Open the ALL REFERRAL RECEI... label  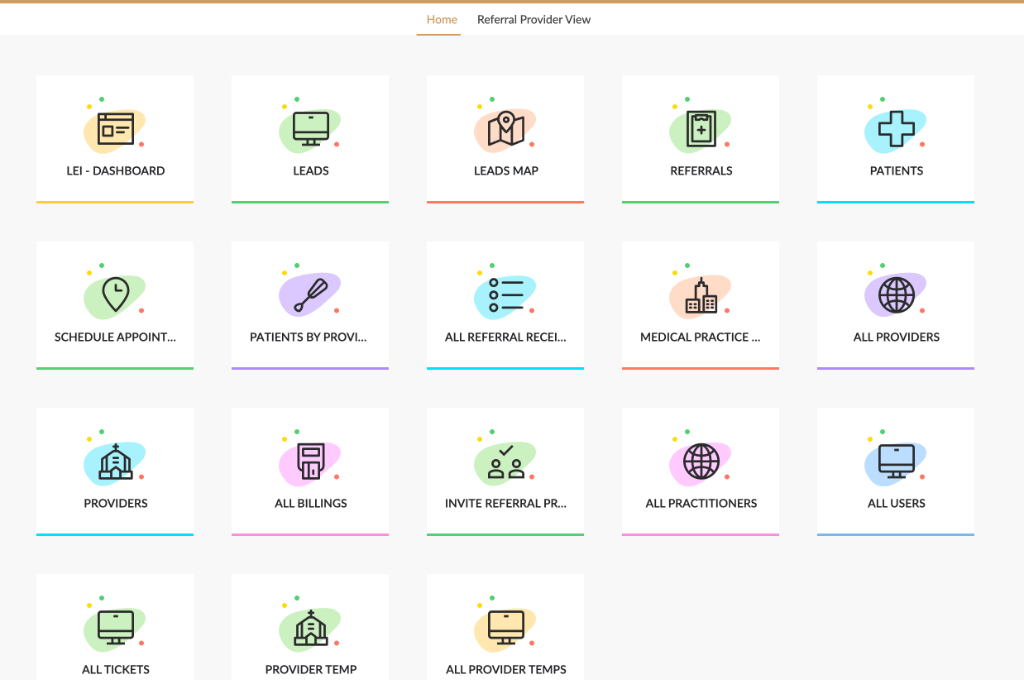click(505, 337)
